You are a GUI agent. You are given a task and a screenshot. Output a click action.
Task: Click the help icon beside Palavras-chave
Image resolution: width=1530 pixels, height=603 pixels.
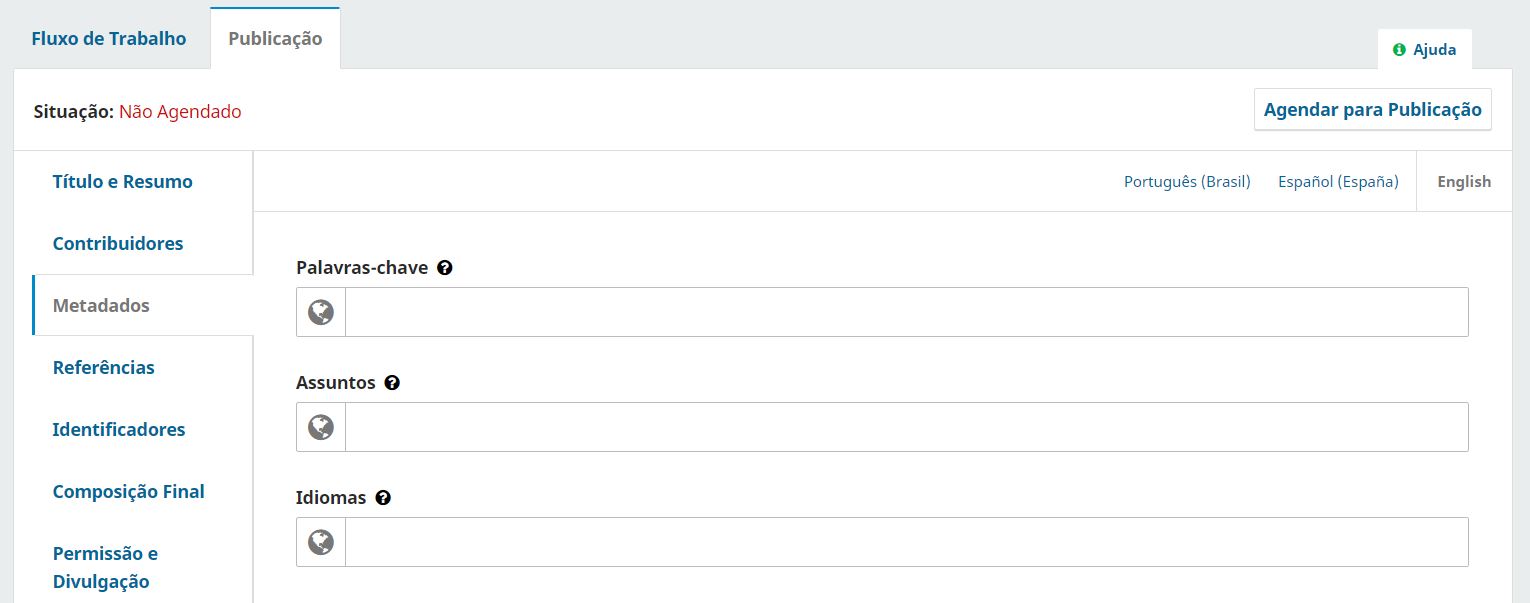coord(445,268)
